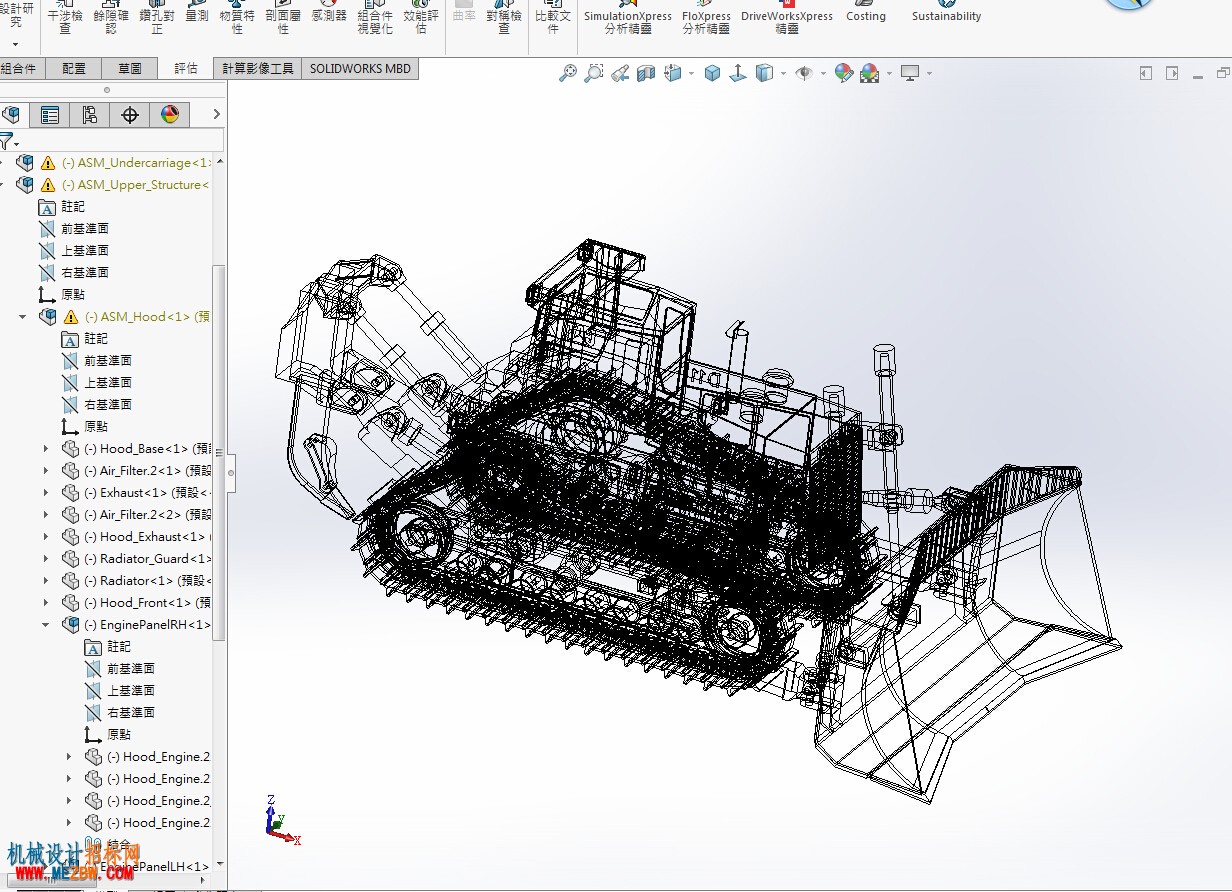Click the Display Style cube icon
Viewport: 1232px width, 892px height.
[x=764, y=73]
